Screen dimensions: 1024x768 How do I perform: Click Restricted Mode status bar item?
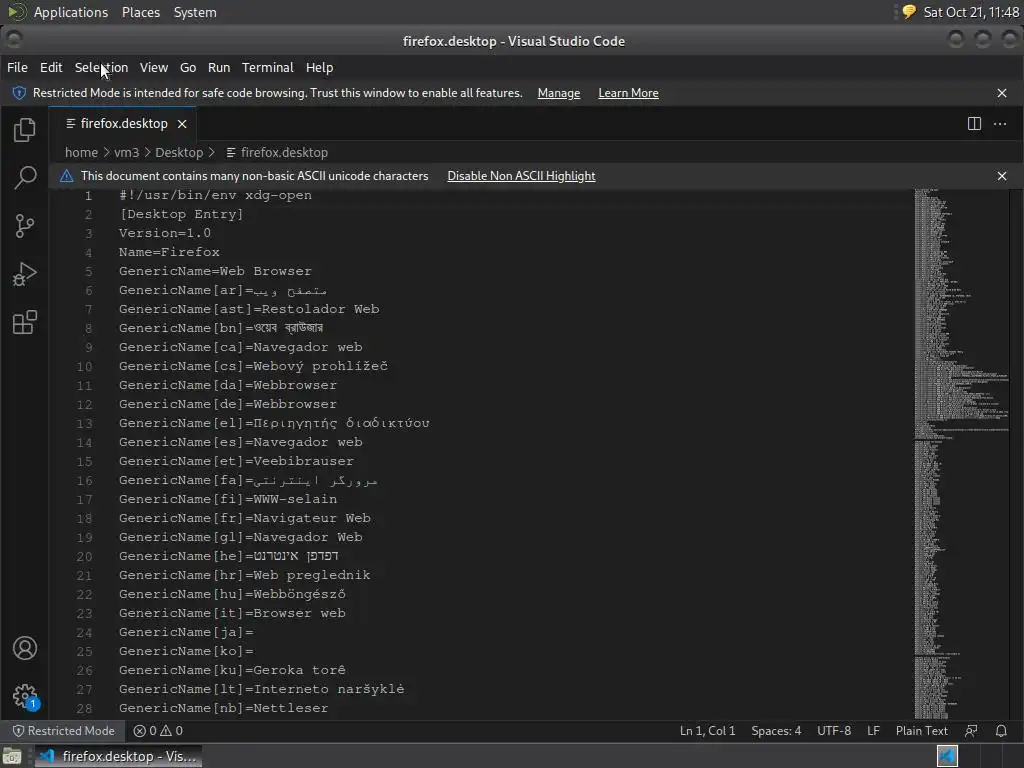[x=63, y=731]
